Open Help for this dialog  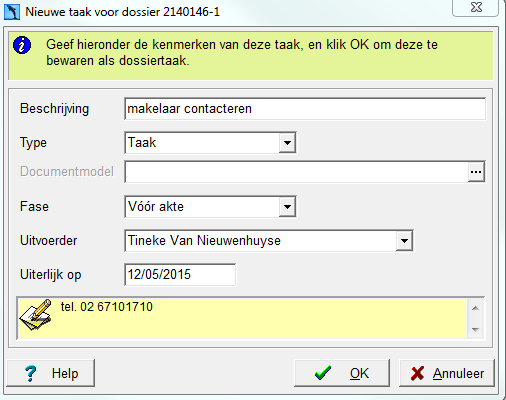coord(50,373)
